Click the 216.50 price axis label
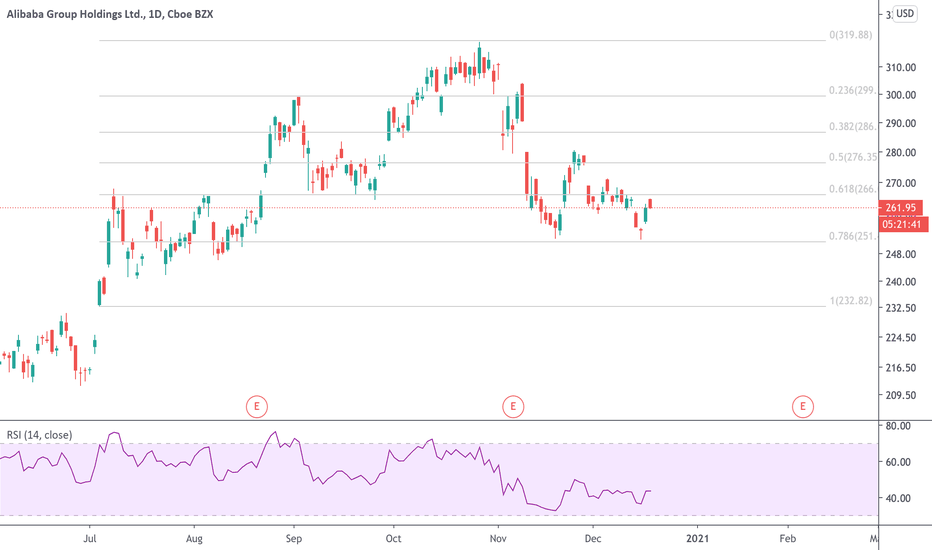 (900, 368)
